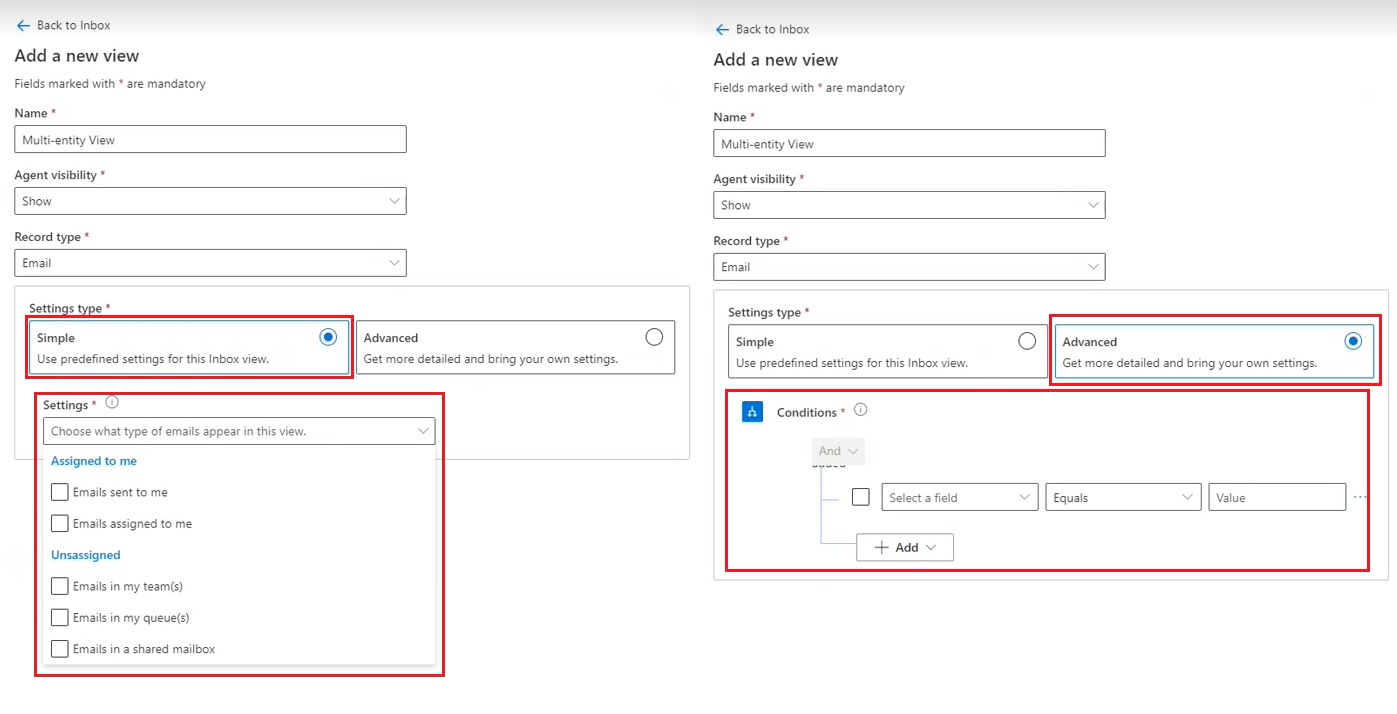Click the blue Conditions filter icon
This screenshot has width=1397, height=714.
tap(751, 411)
